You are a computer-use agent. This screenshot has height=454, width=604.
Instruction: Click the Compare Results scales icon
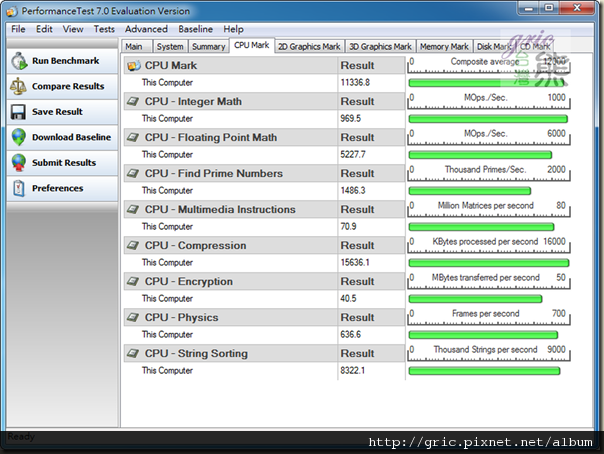click(x=18, y=86)
